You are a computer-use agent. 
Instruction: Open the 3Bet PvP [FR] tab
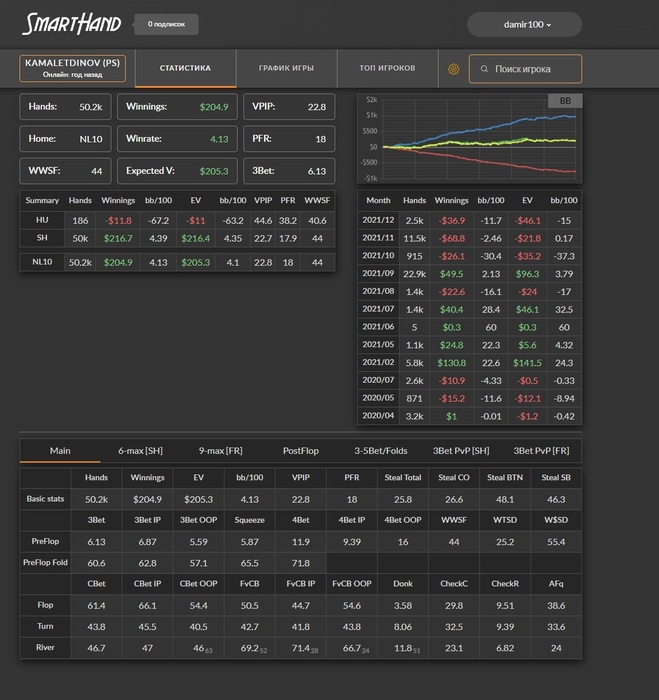[x=541, y=450]
